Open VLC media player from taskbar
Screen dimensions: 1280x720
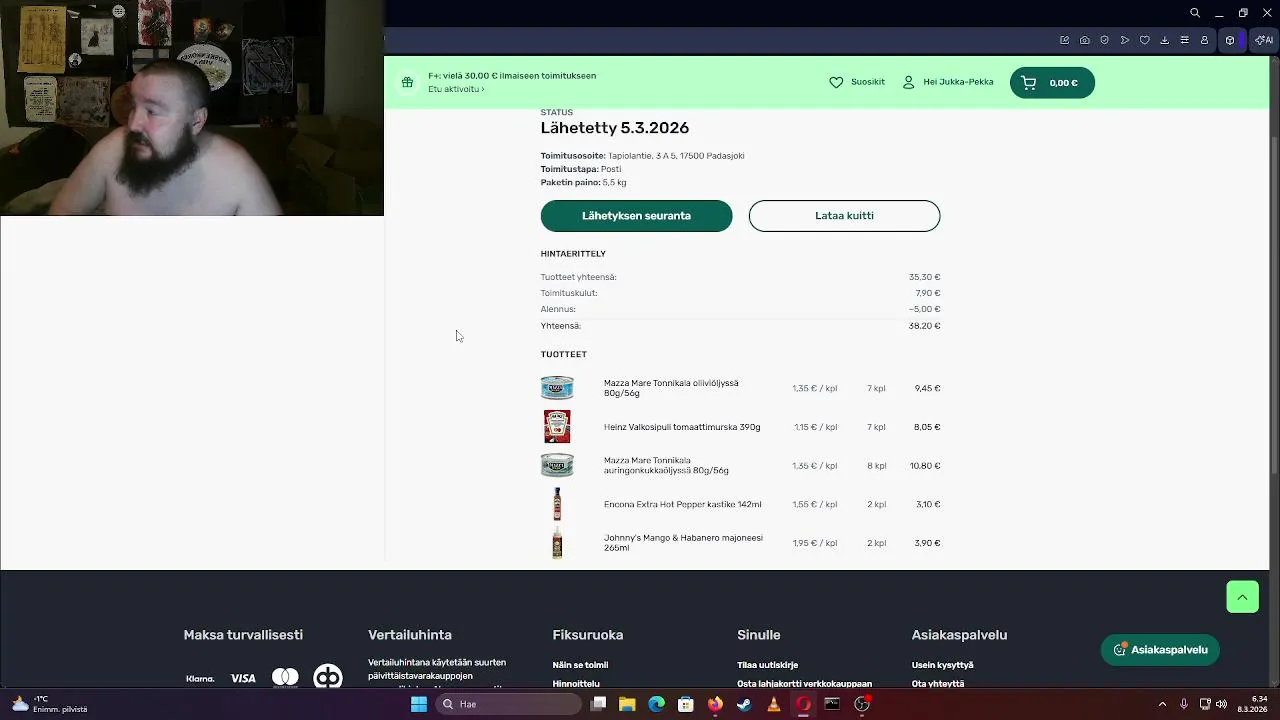(773, 704)
